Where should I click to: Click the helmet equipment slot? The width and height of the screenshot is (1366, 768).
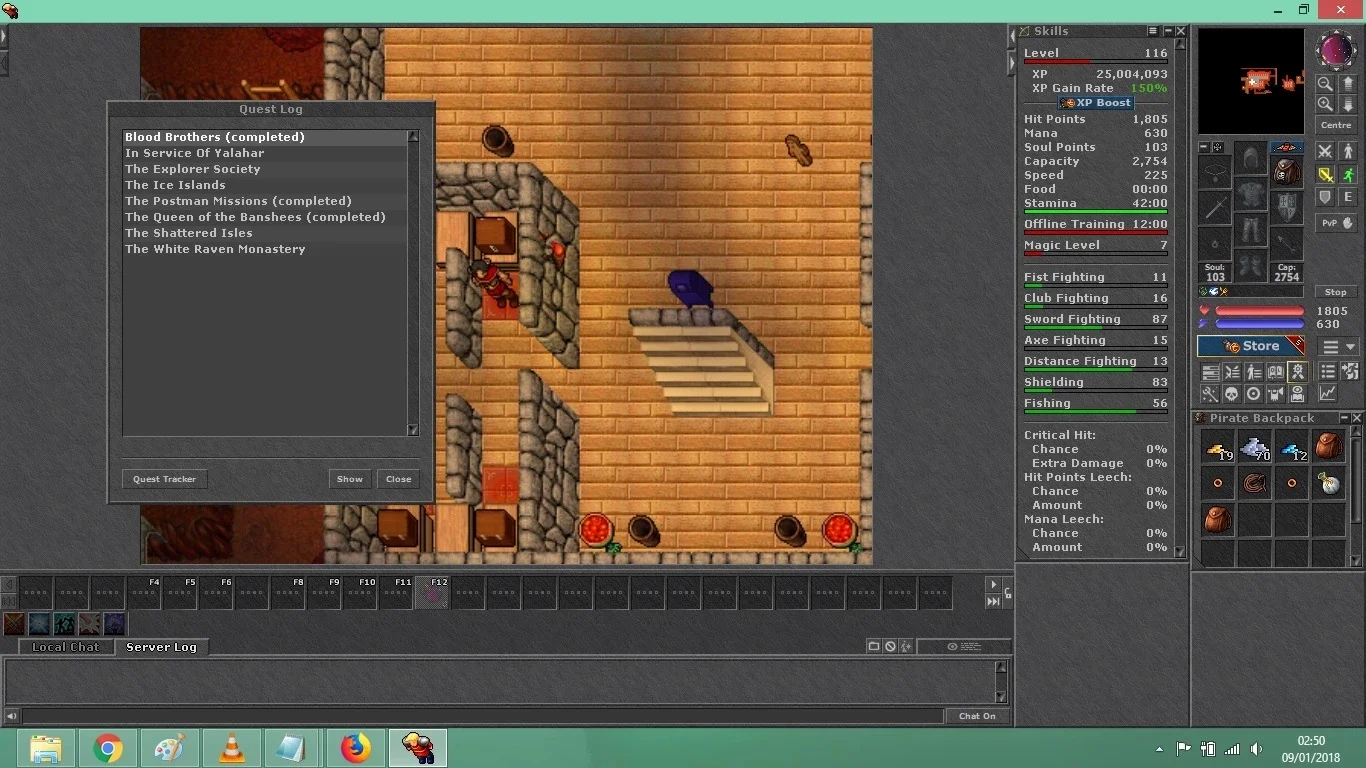[x=1250, y=157]
